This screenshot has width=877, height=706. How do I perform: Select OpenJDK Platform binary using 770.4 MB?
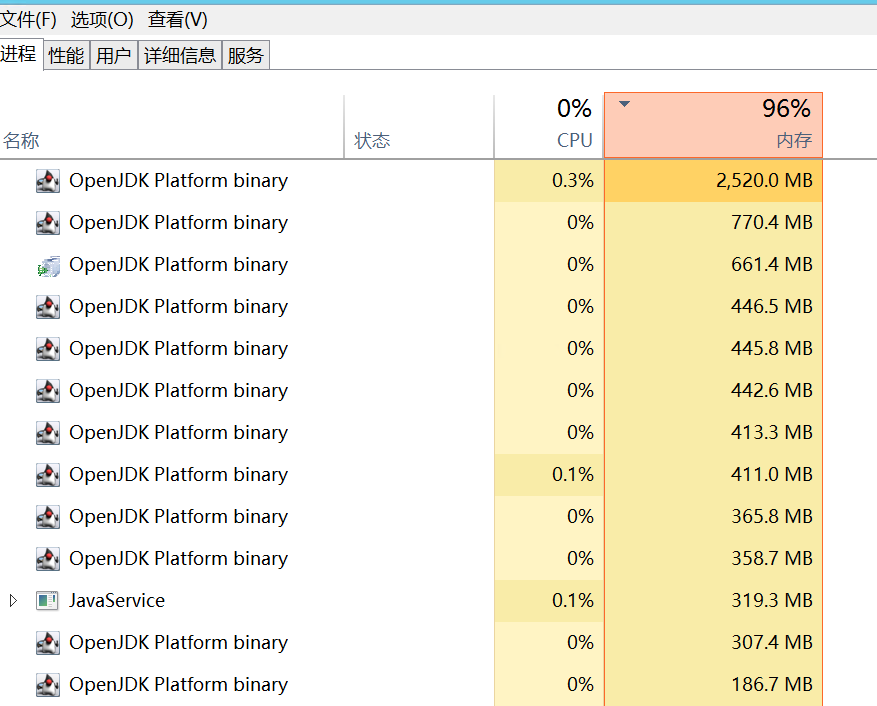pyautogui.click(x=178, y=223)
